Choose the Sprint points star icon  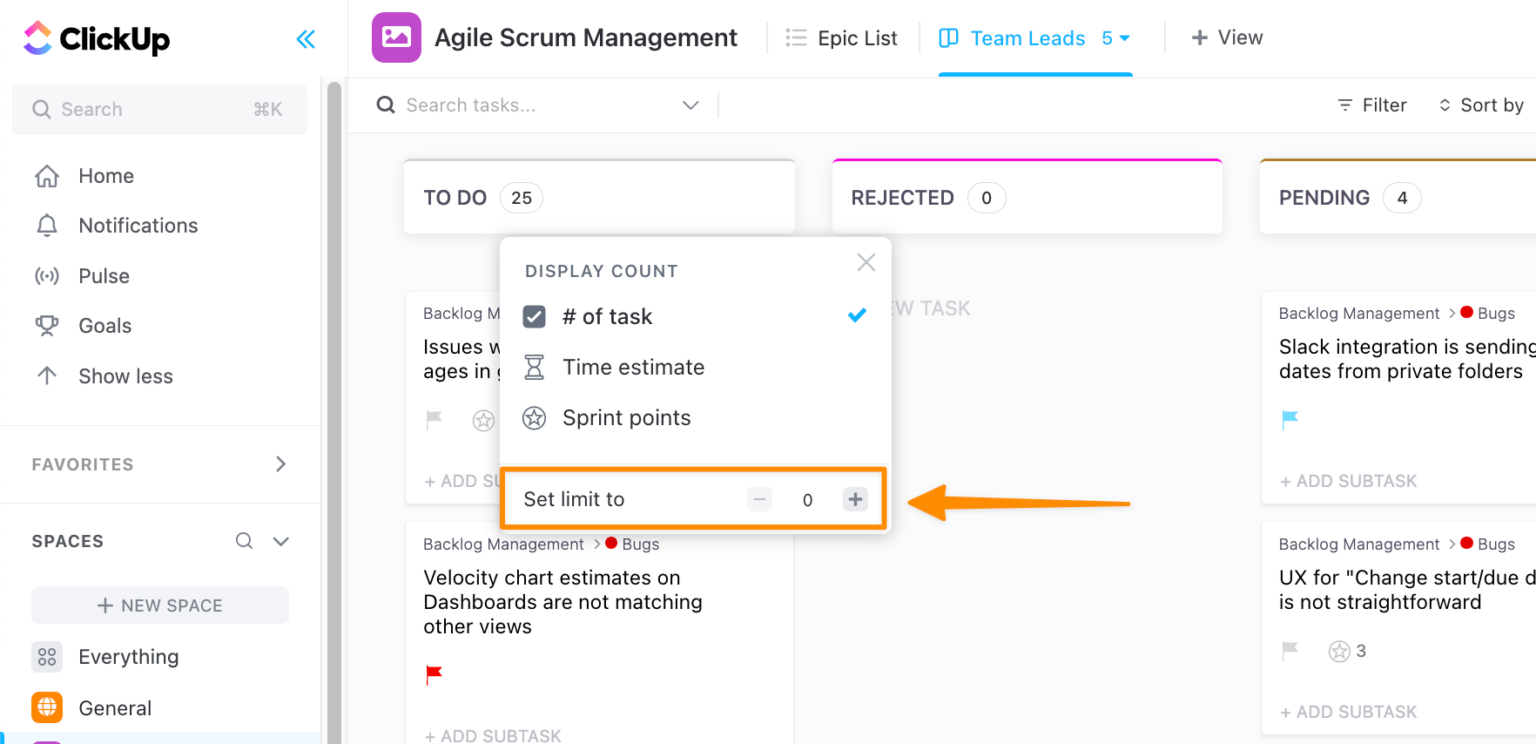click(x=534, y=417)
